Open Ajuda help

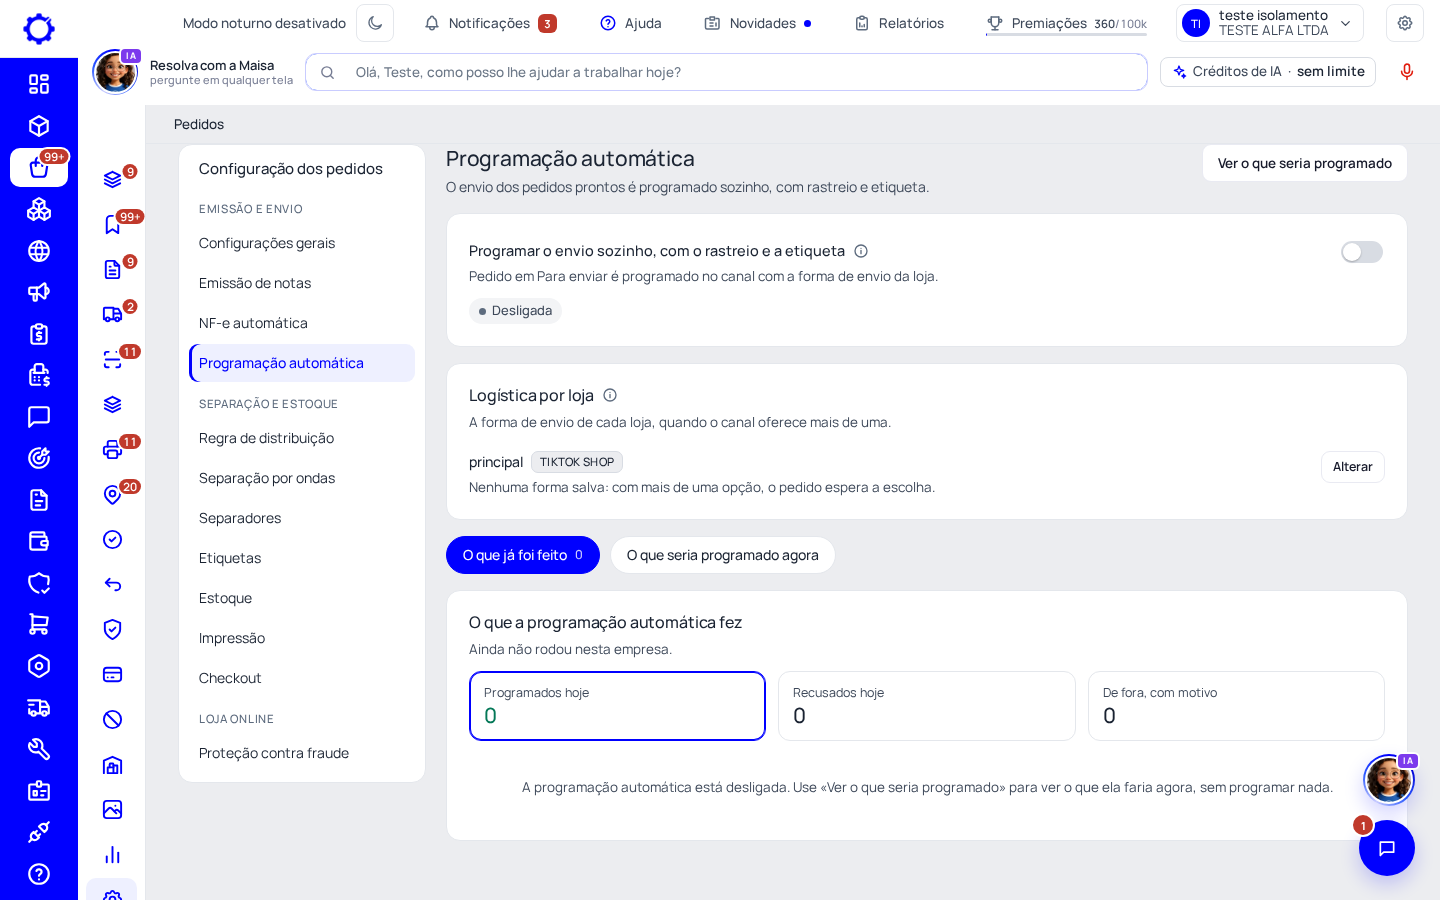pyautogui.click(x=631, y=23)
